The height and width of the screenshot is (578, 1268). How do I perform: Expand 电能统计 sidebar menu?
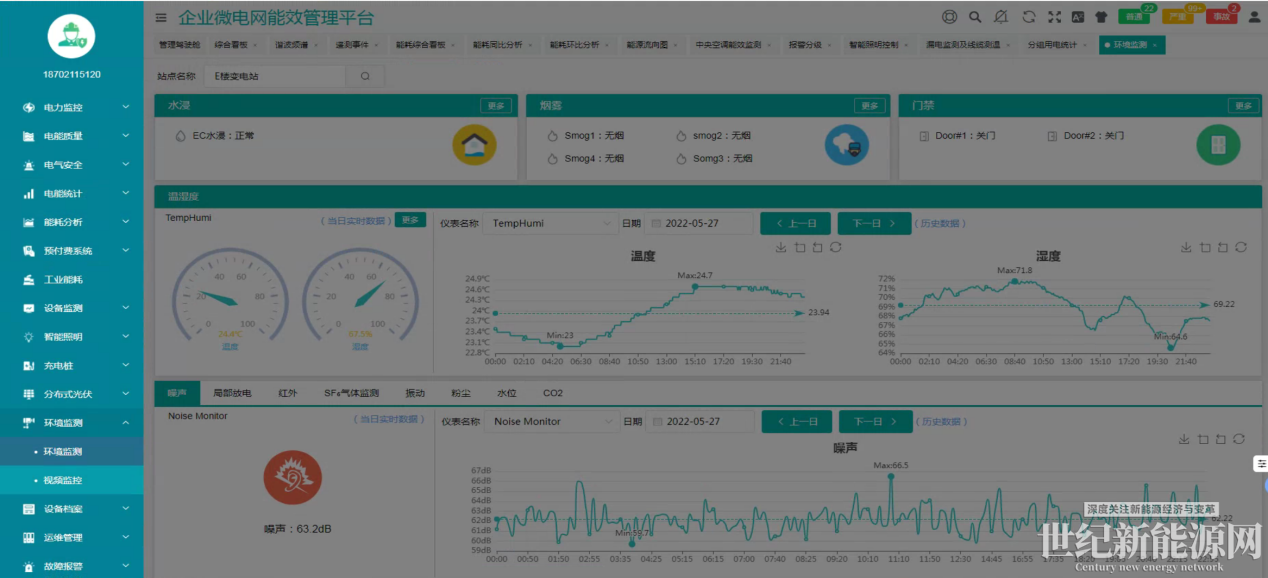pos(72,193)
